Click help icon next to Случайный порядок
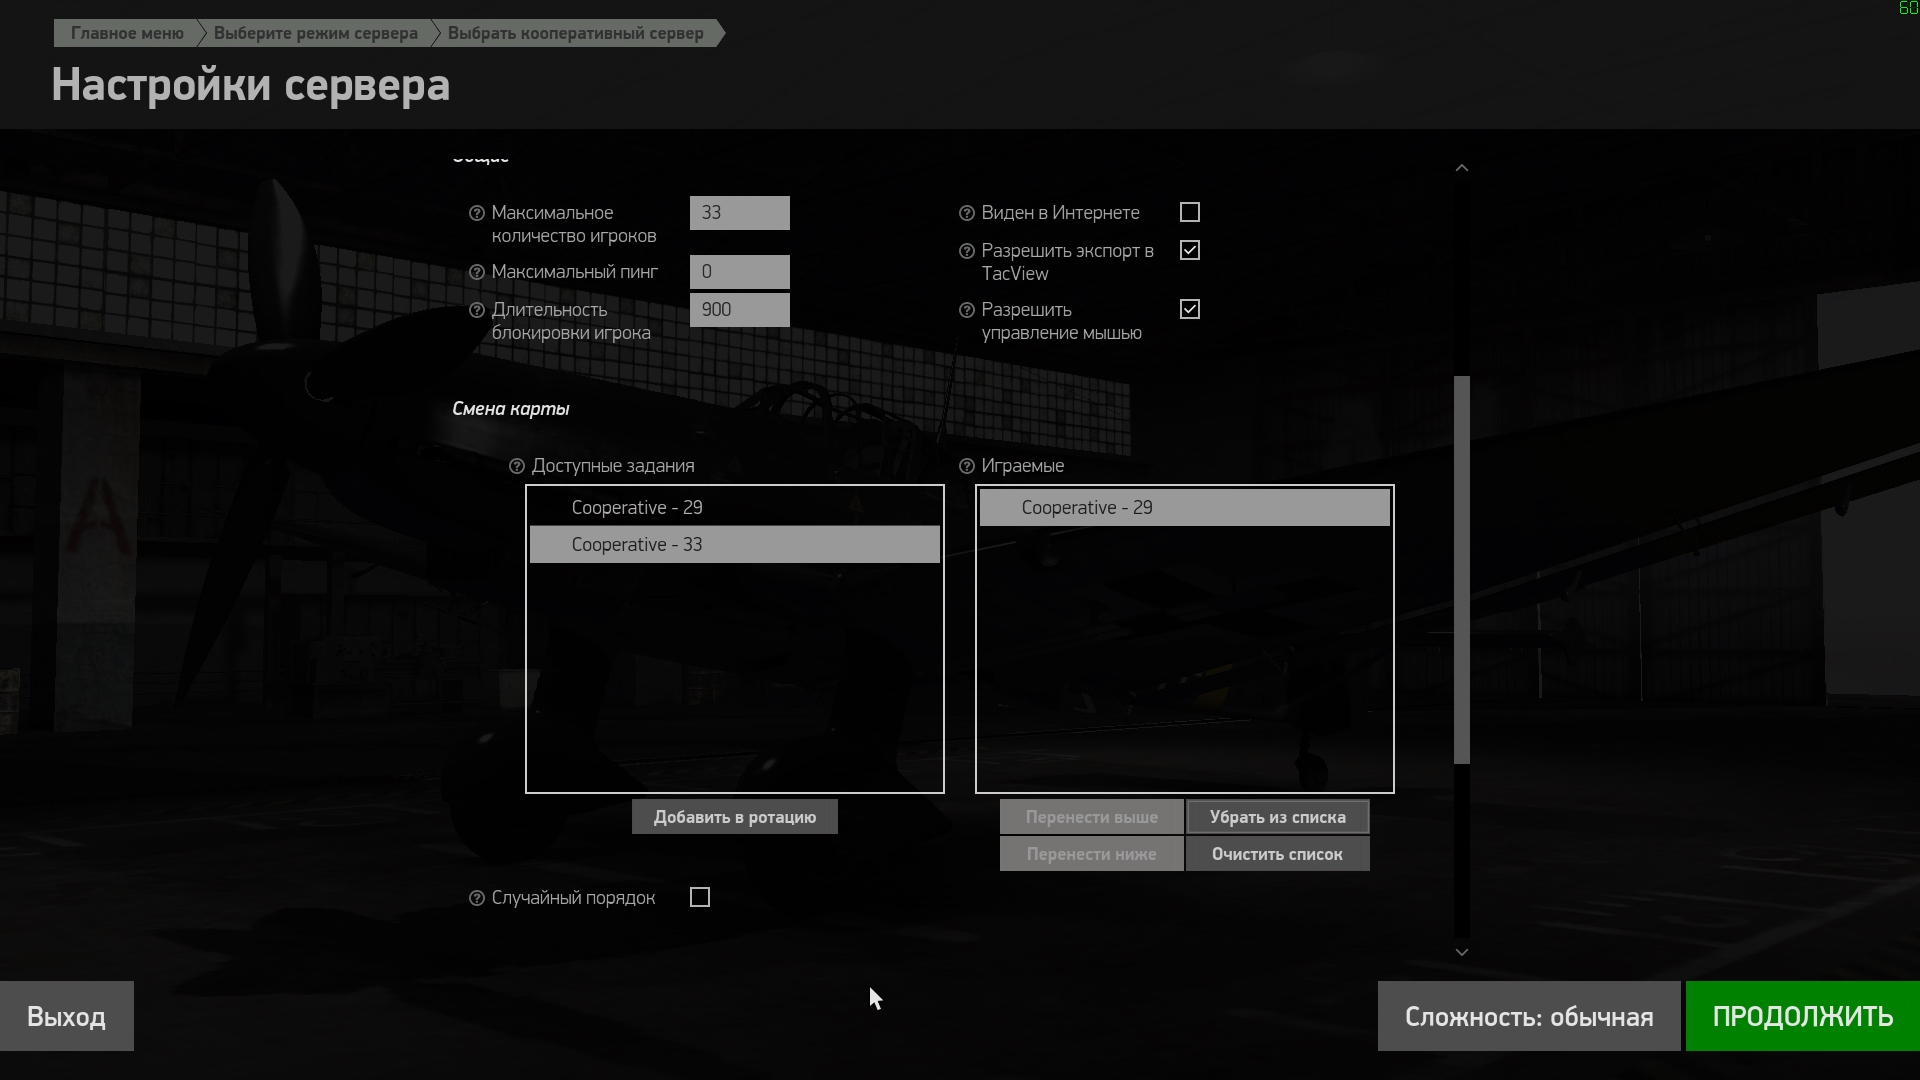 click(477, 898)
